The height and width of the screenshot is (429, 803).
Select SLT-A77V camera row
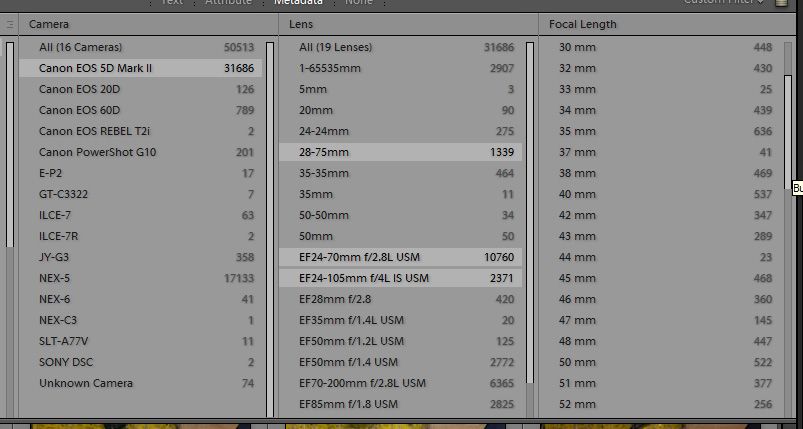point(140,341)
